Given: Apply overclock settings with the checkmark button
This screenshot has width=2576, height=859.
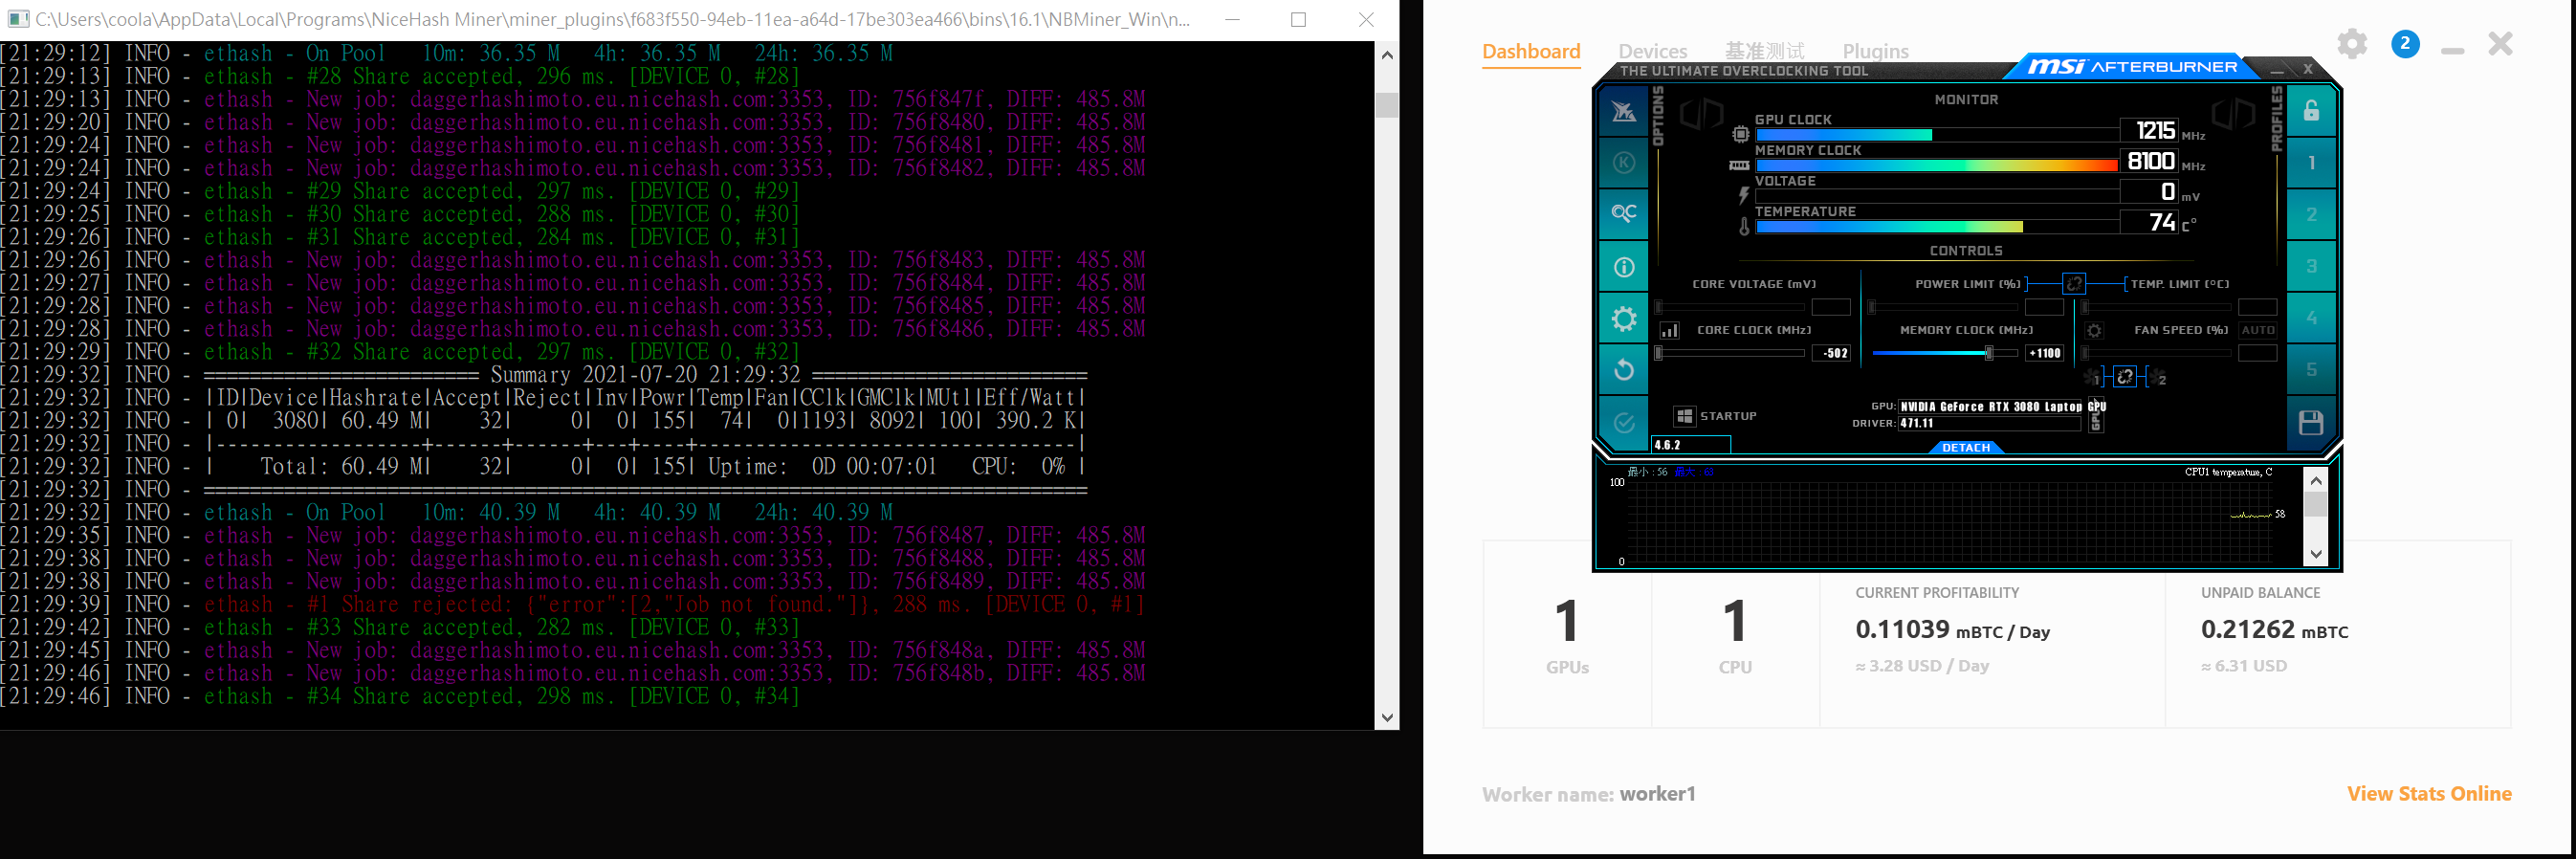Looking at the screenshot, I should click(1623, 422).
